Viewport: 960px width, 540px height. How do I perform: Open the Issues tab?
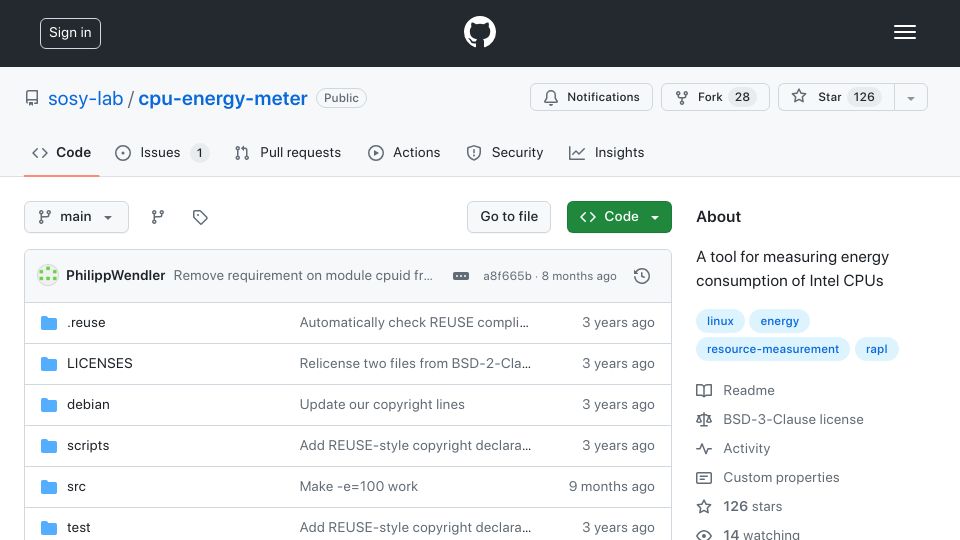(162, 152)
